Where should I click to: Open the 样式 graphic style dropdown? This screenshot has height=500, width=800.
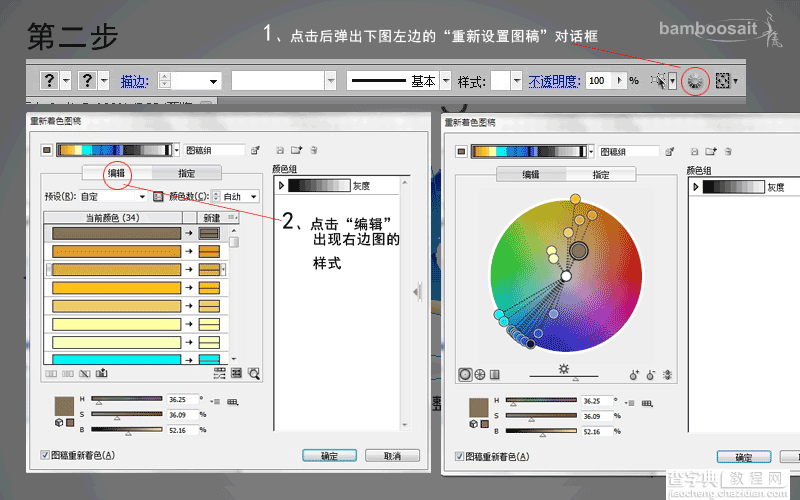(x=517, y=81)
